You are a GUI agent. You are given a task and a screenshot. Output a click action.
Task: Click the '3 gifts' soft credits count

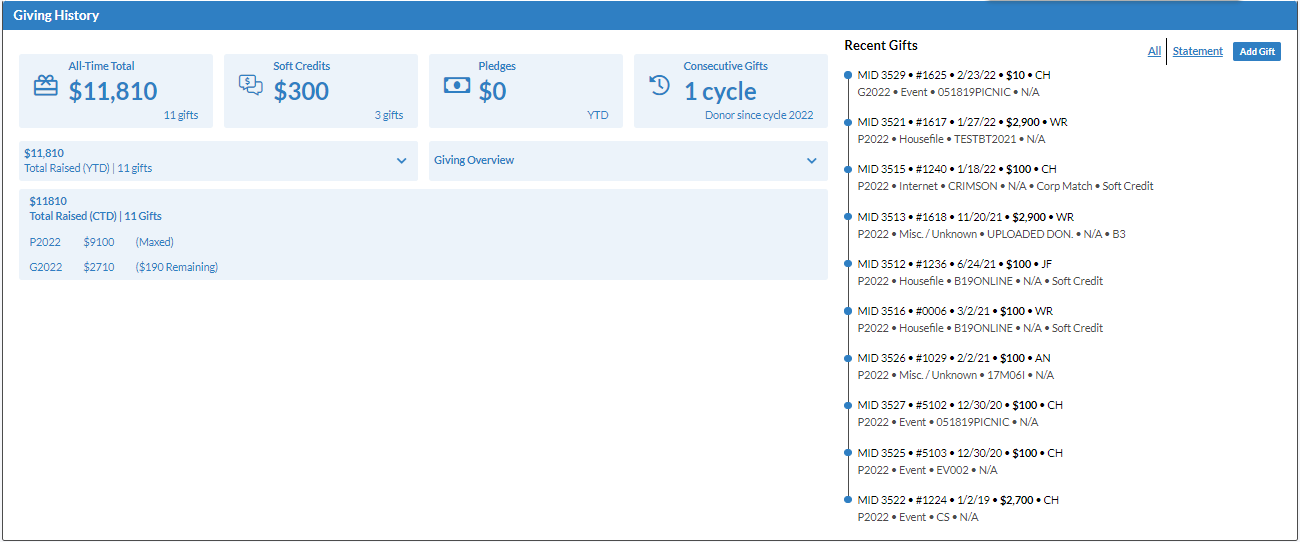[389, 115]
